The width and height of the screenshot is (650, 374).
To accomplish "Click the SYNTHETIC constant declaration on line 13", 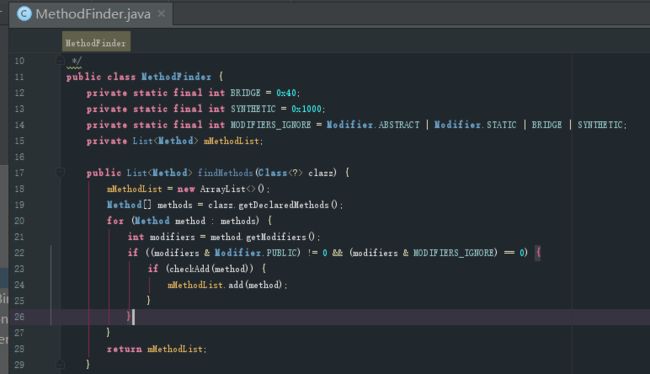I will 253,109.
